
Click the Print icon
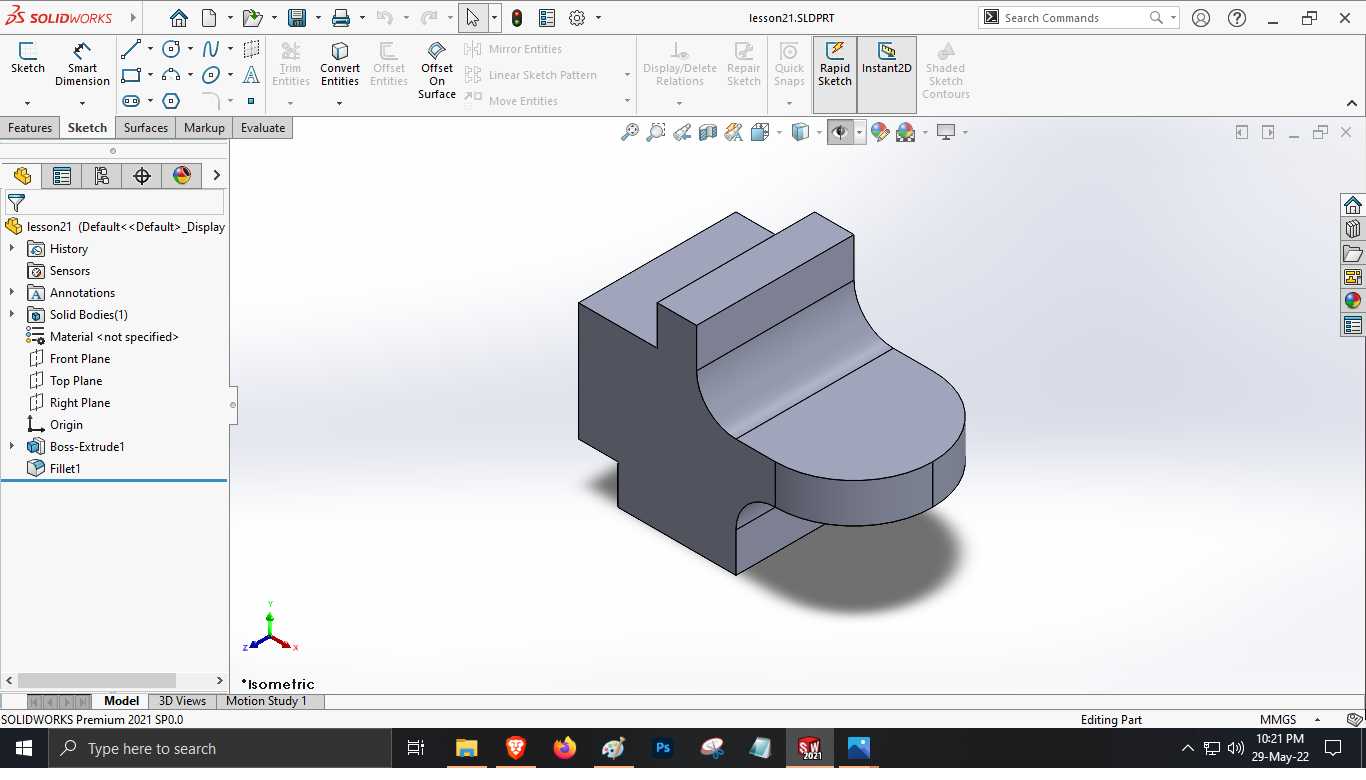[341, 18]
